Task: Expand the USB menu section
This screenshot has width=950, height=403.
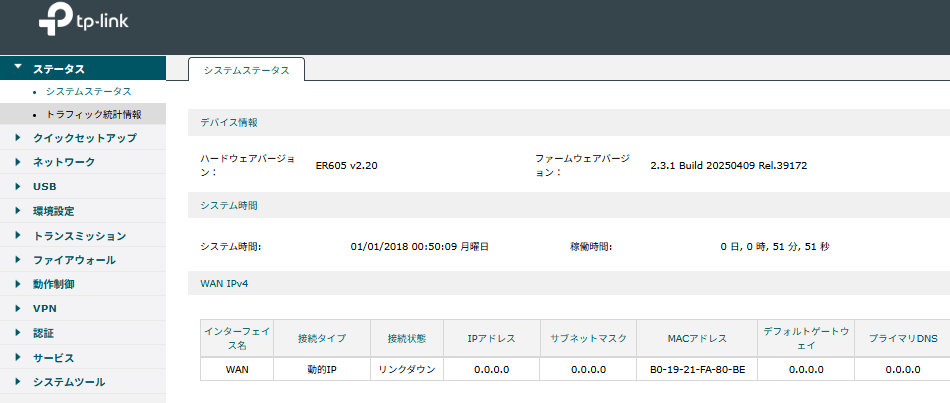Action: click(83, 187)
